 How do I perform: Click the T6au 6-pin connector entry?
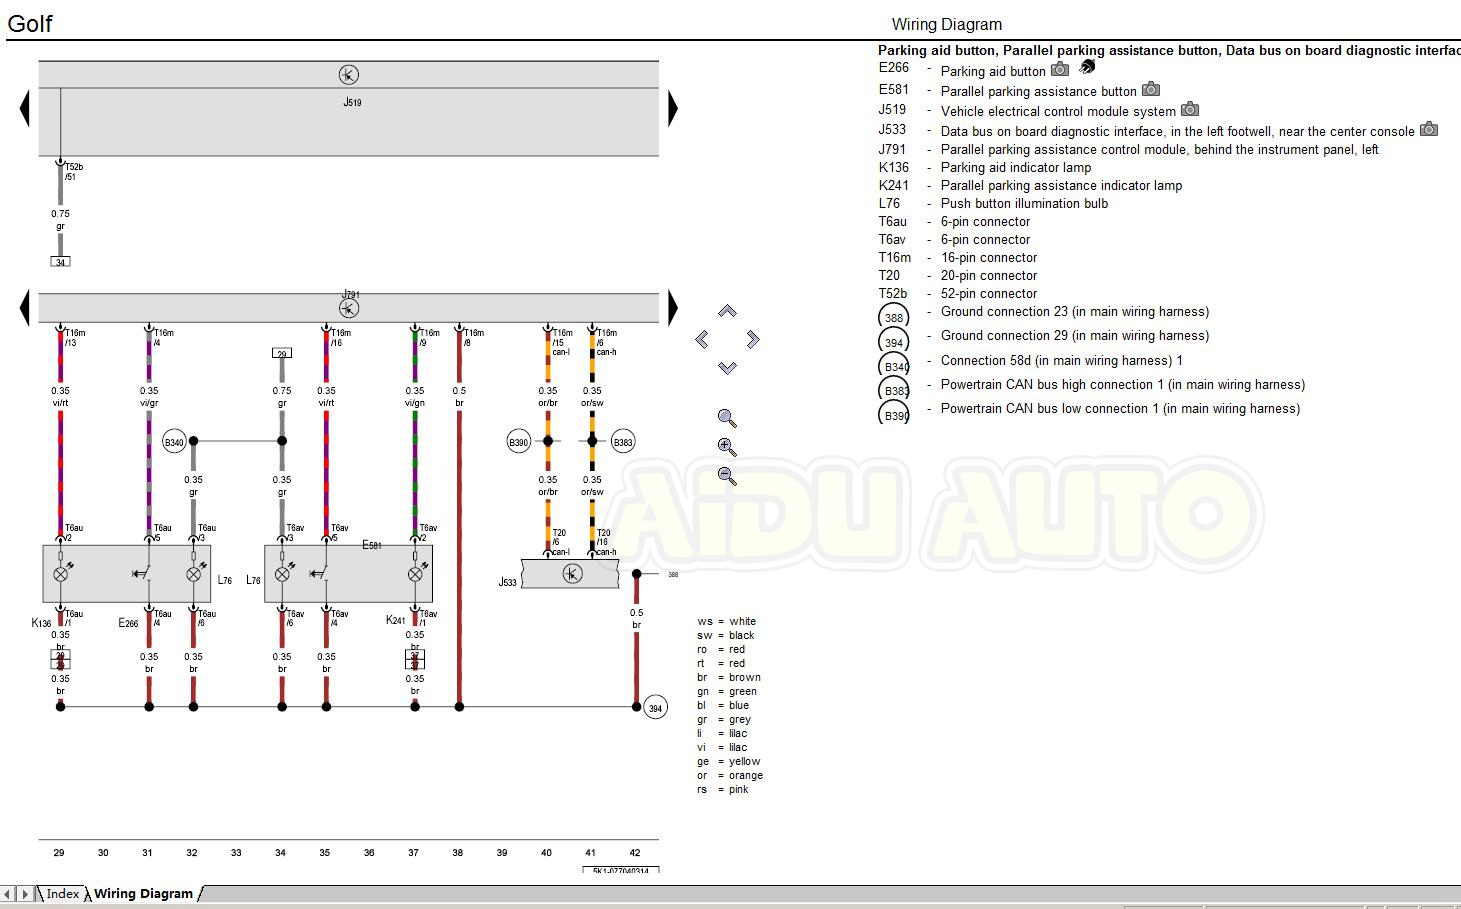tap(954, 221)
